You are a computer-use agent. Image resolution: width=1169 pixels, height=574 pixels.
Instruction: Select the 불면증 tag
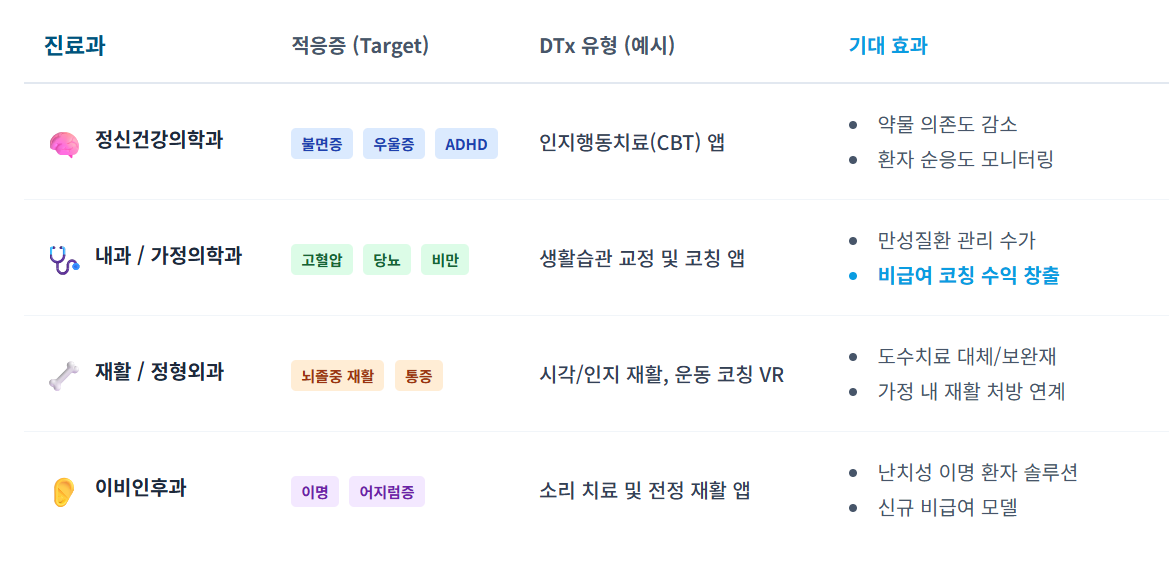(322, 144)
